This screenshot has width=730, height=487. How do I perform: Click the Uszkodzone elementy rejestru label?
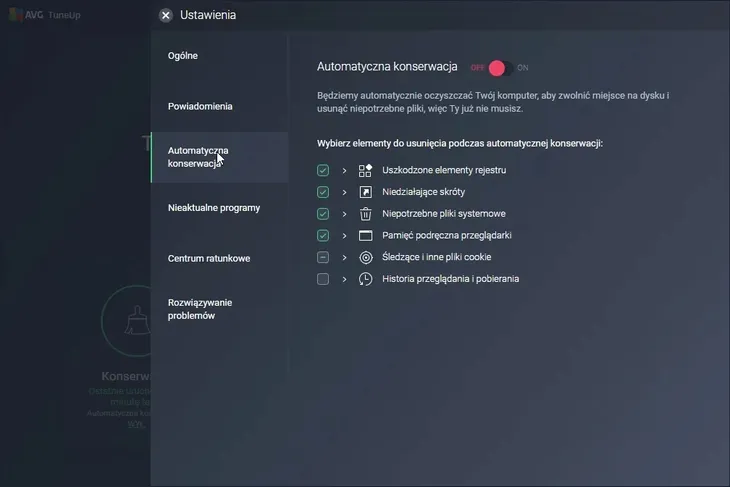coord(444,170)
